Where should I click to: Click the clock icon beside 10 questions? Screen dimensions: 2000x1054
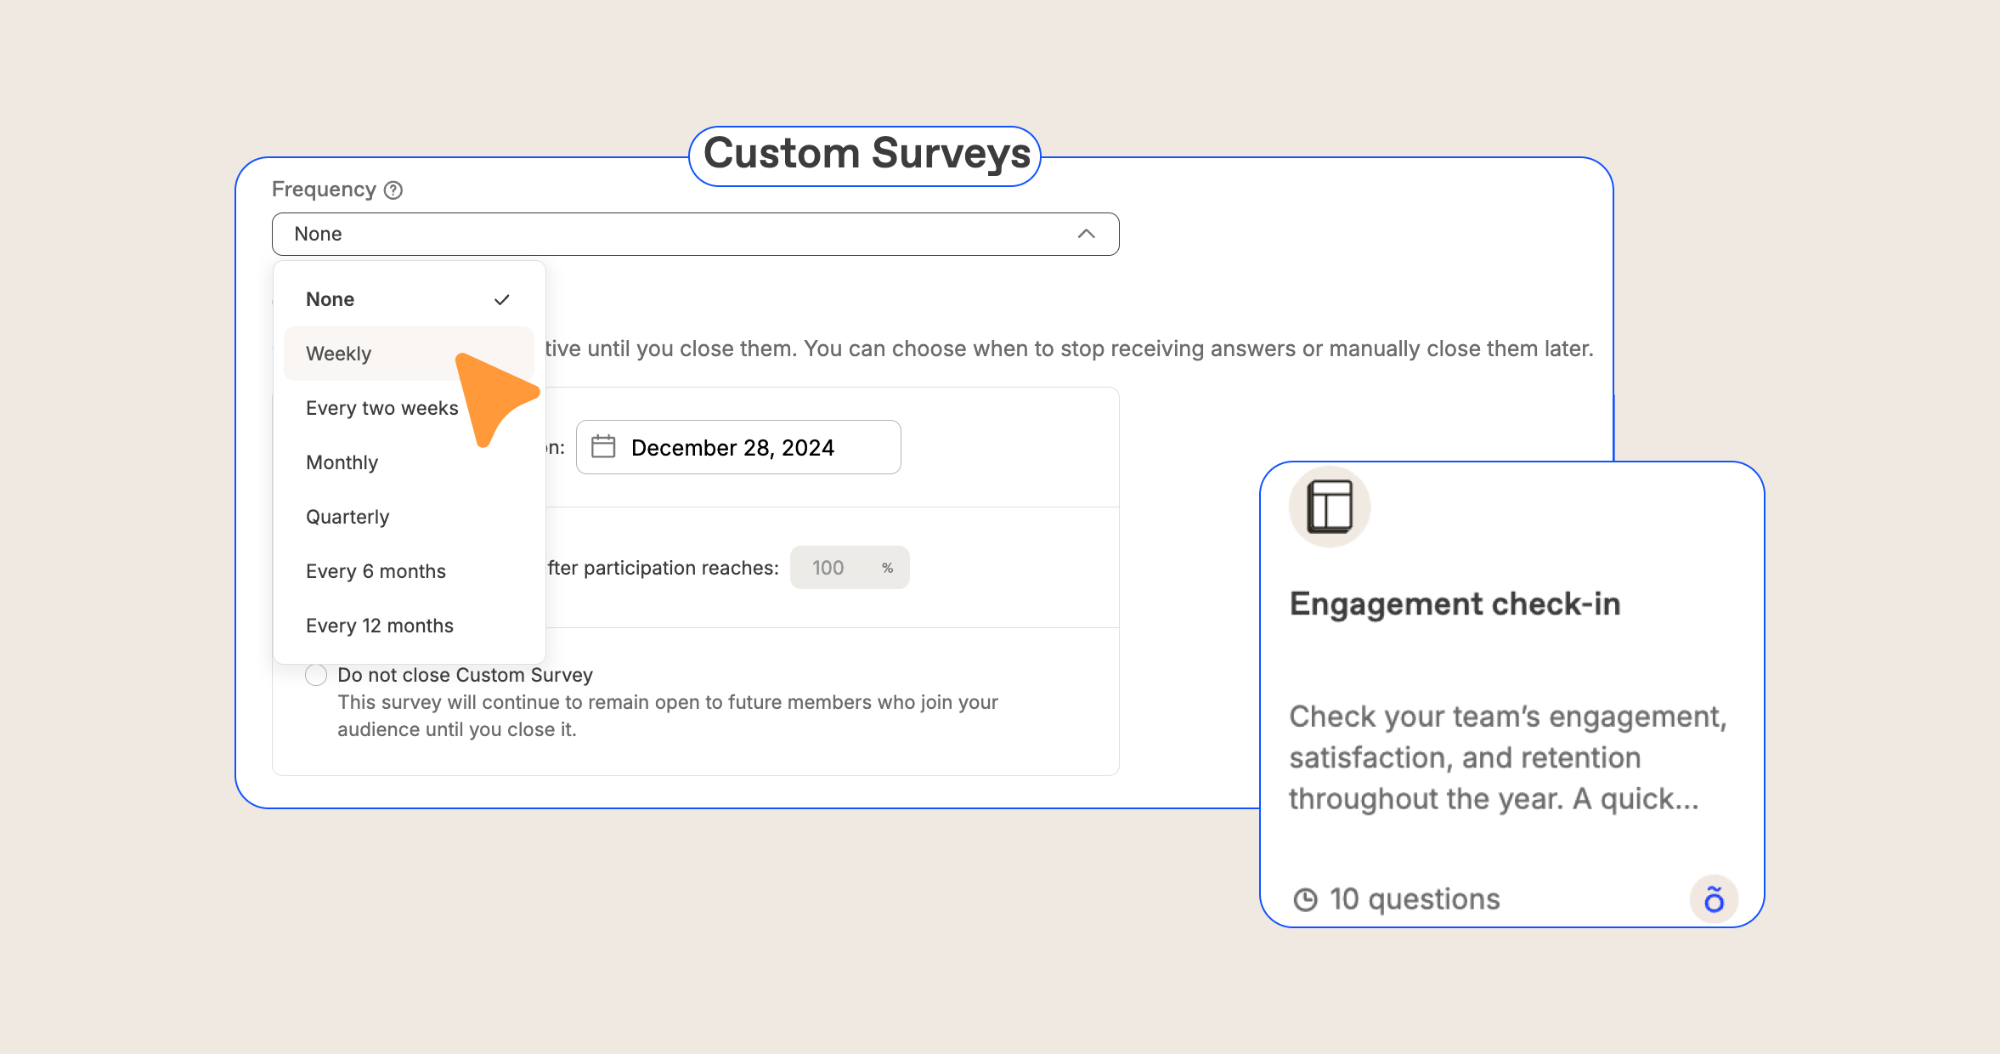1305,900
